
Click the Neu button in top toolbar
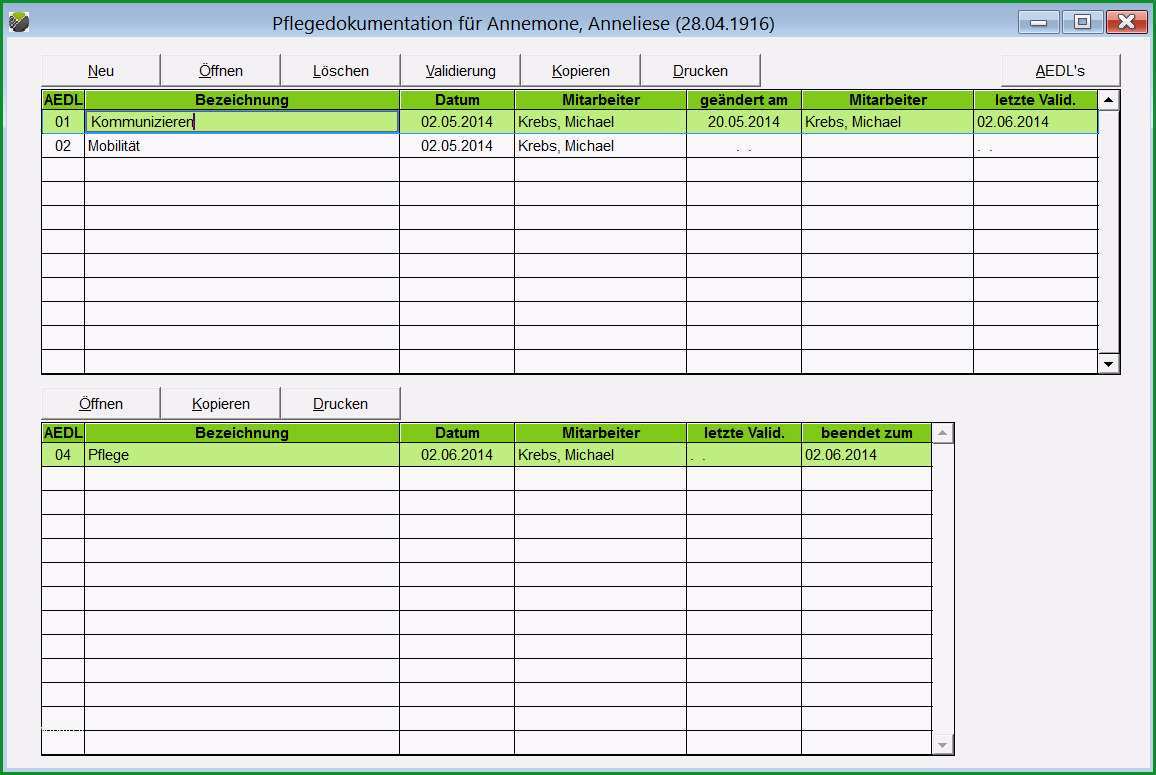(100, 71)
